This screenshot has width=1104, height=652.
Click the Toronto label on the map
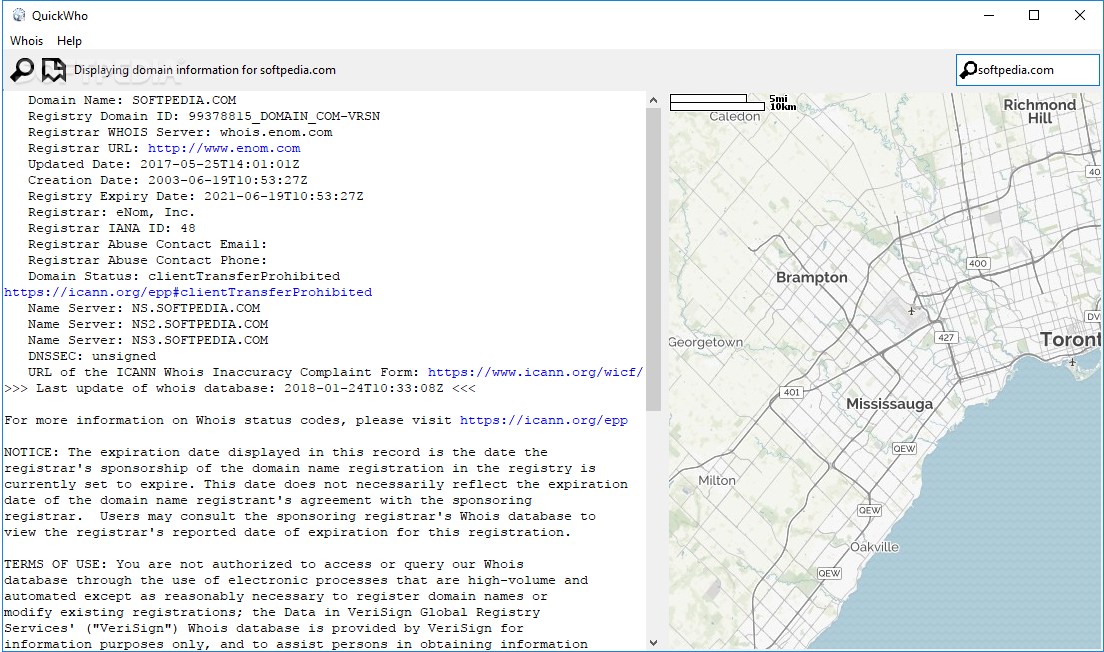[1070, 339]
